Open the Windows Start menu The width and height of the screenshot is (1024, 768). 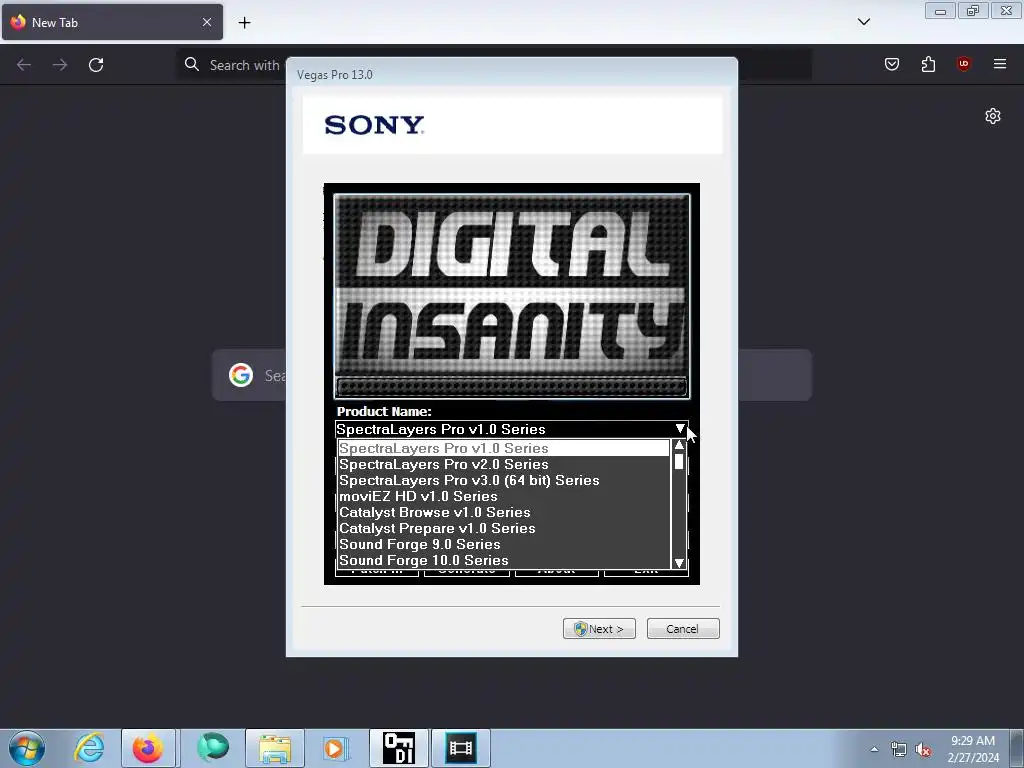coord(27,748)
